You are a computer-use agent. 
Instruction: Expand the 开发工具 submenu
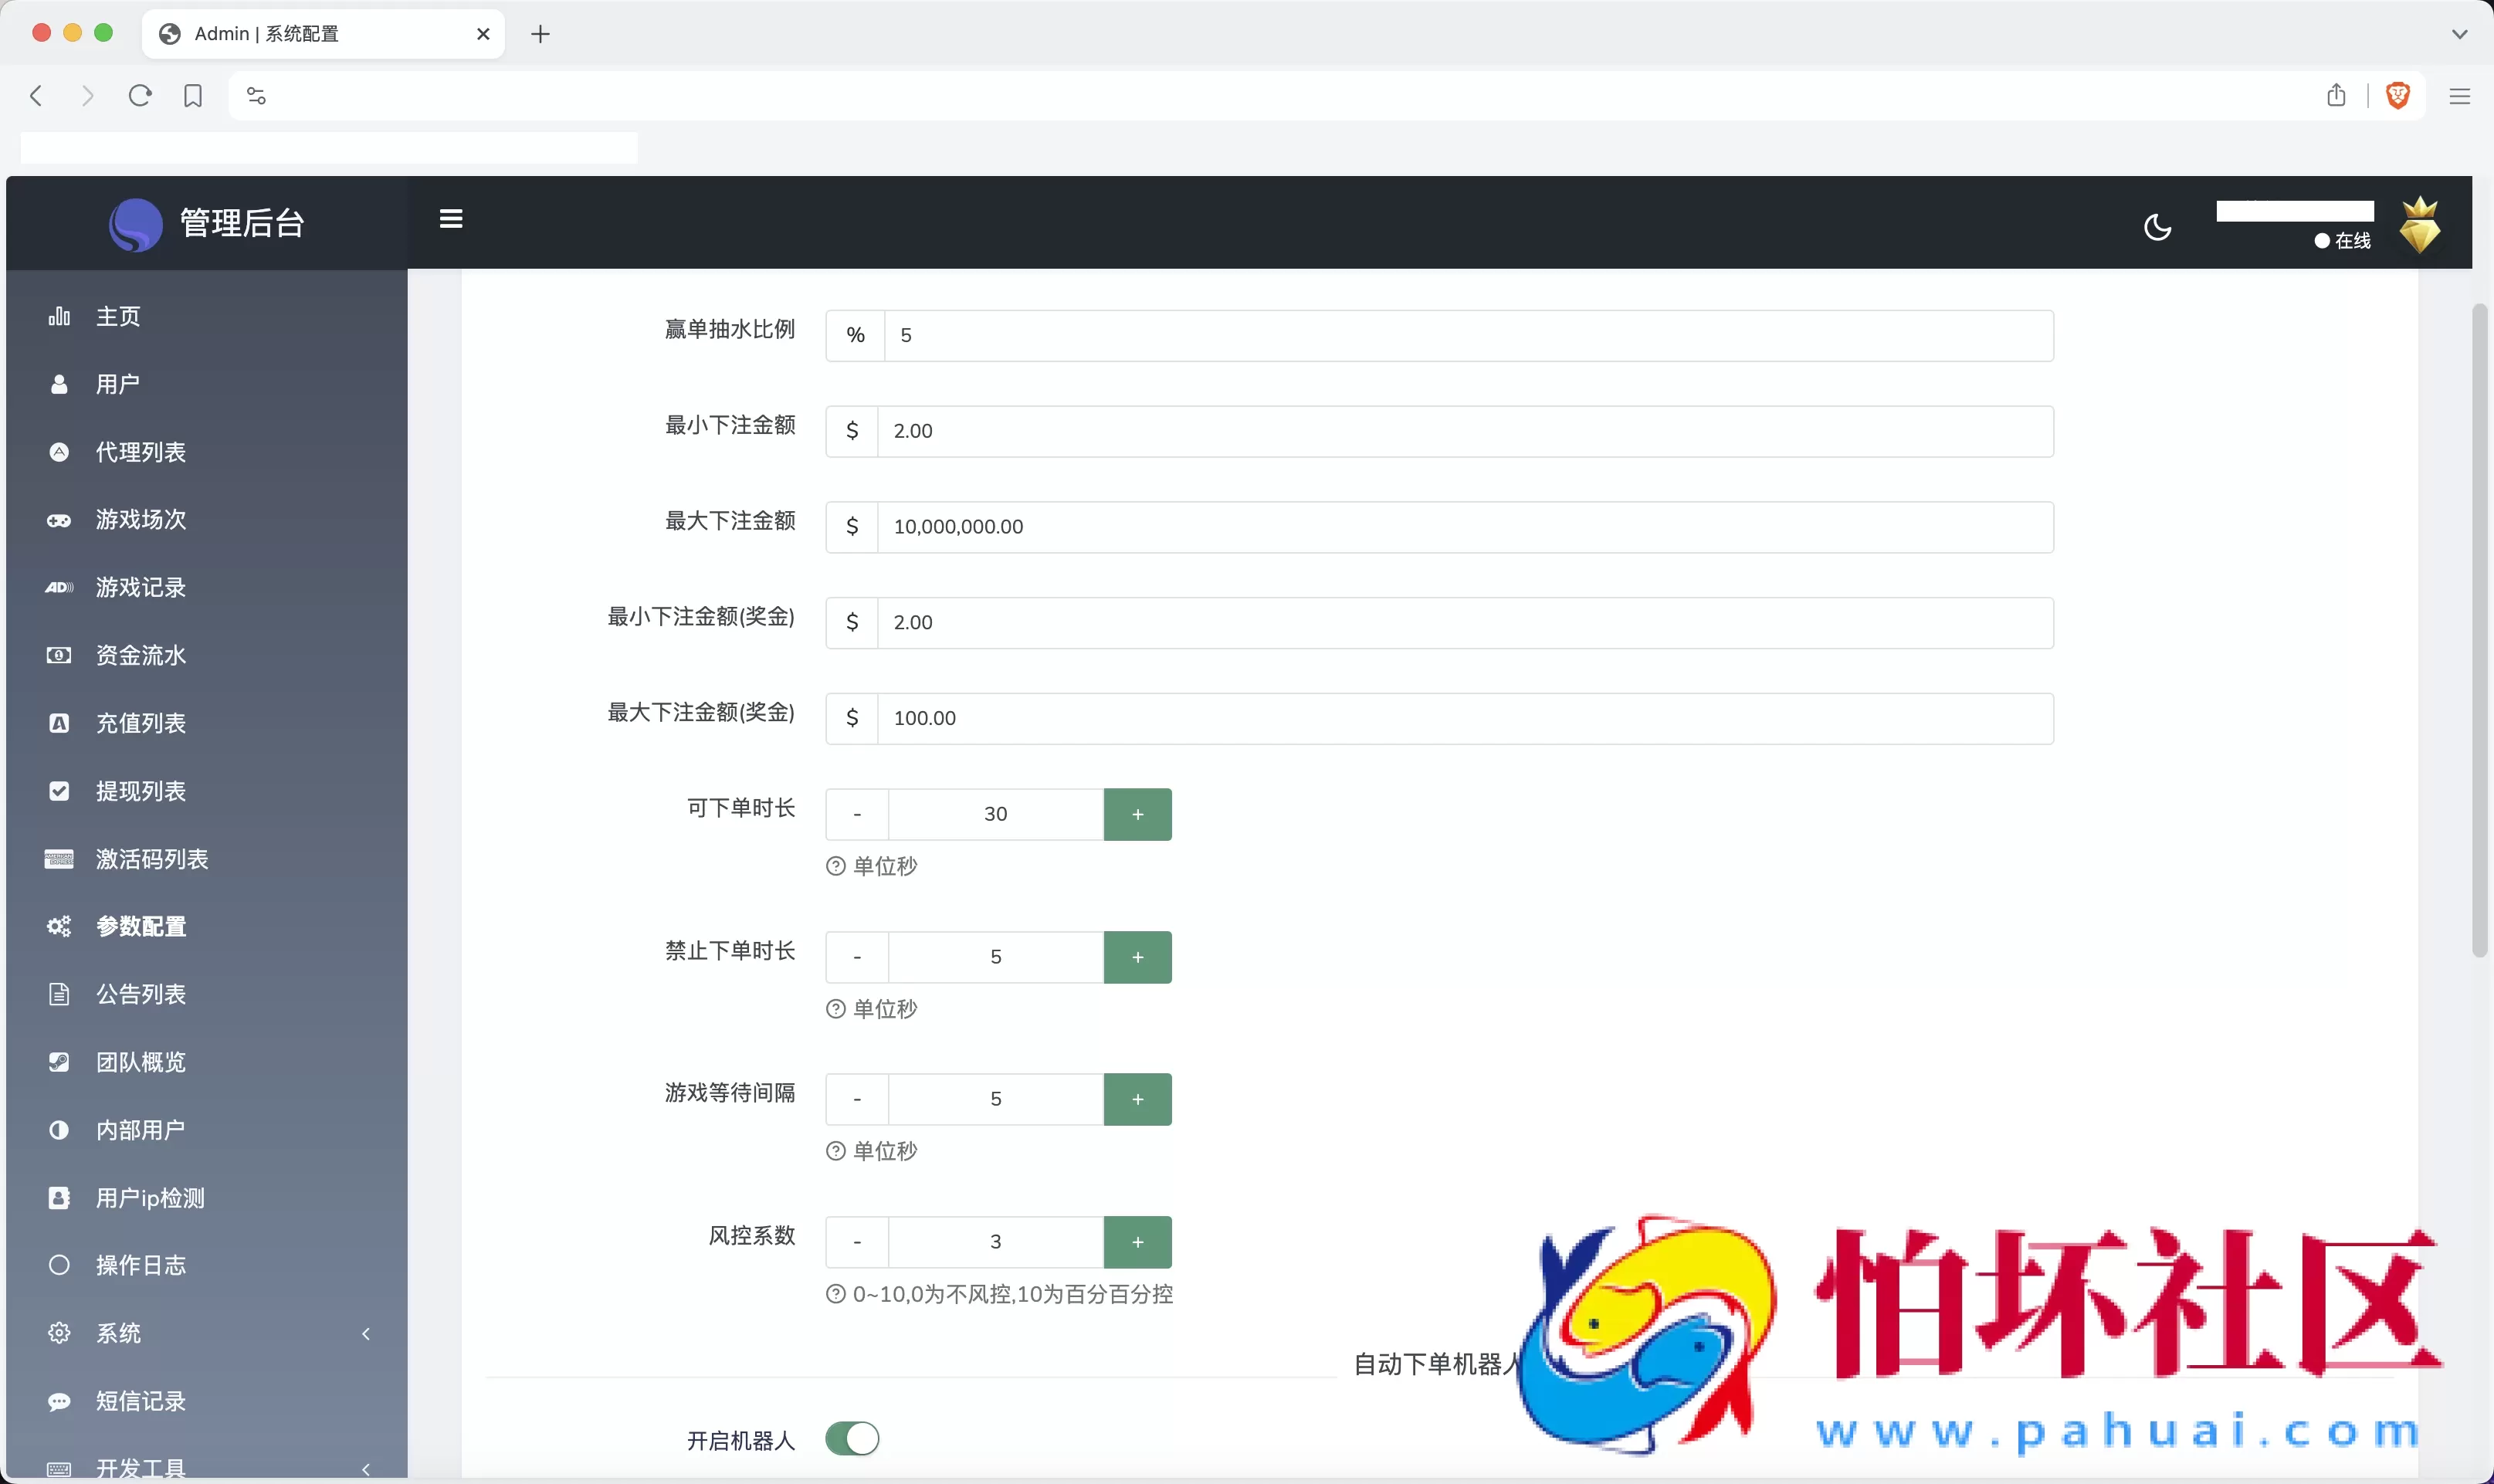[x=366, y=1468]
